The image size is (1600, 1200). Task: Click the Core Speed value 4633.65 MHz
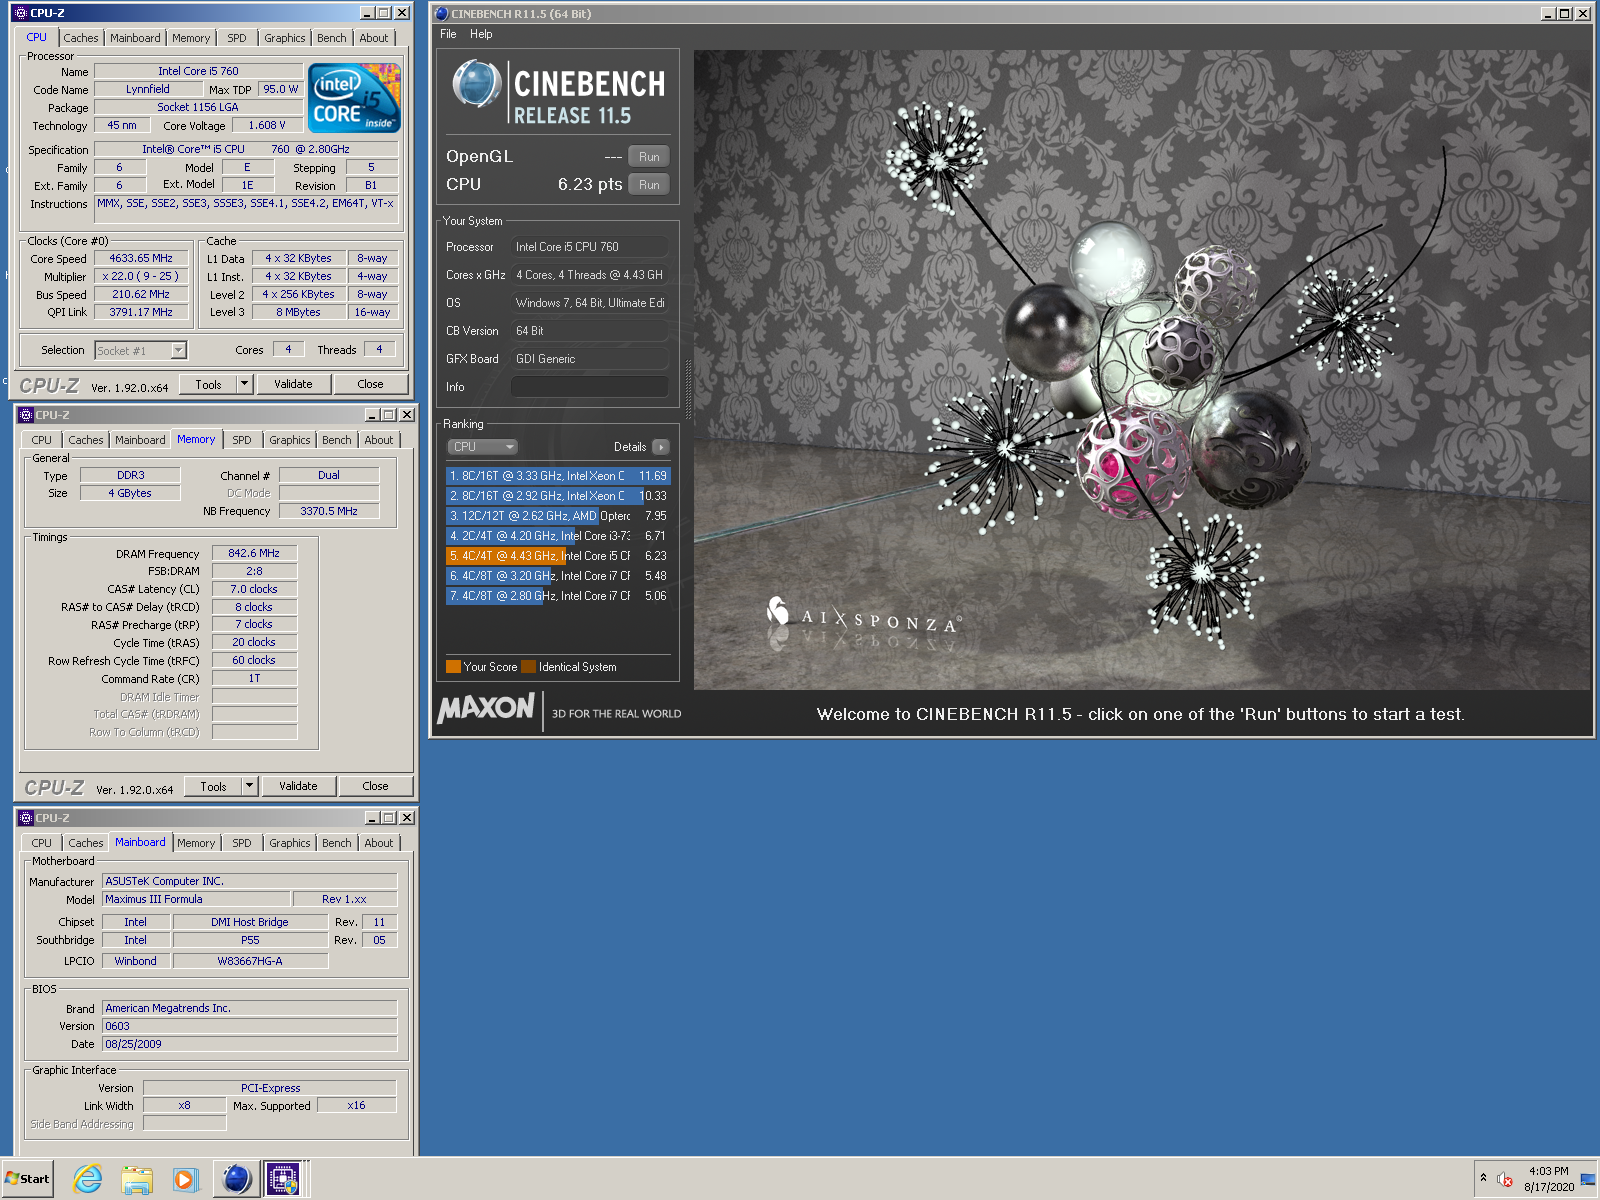click(141, 258)
